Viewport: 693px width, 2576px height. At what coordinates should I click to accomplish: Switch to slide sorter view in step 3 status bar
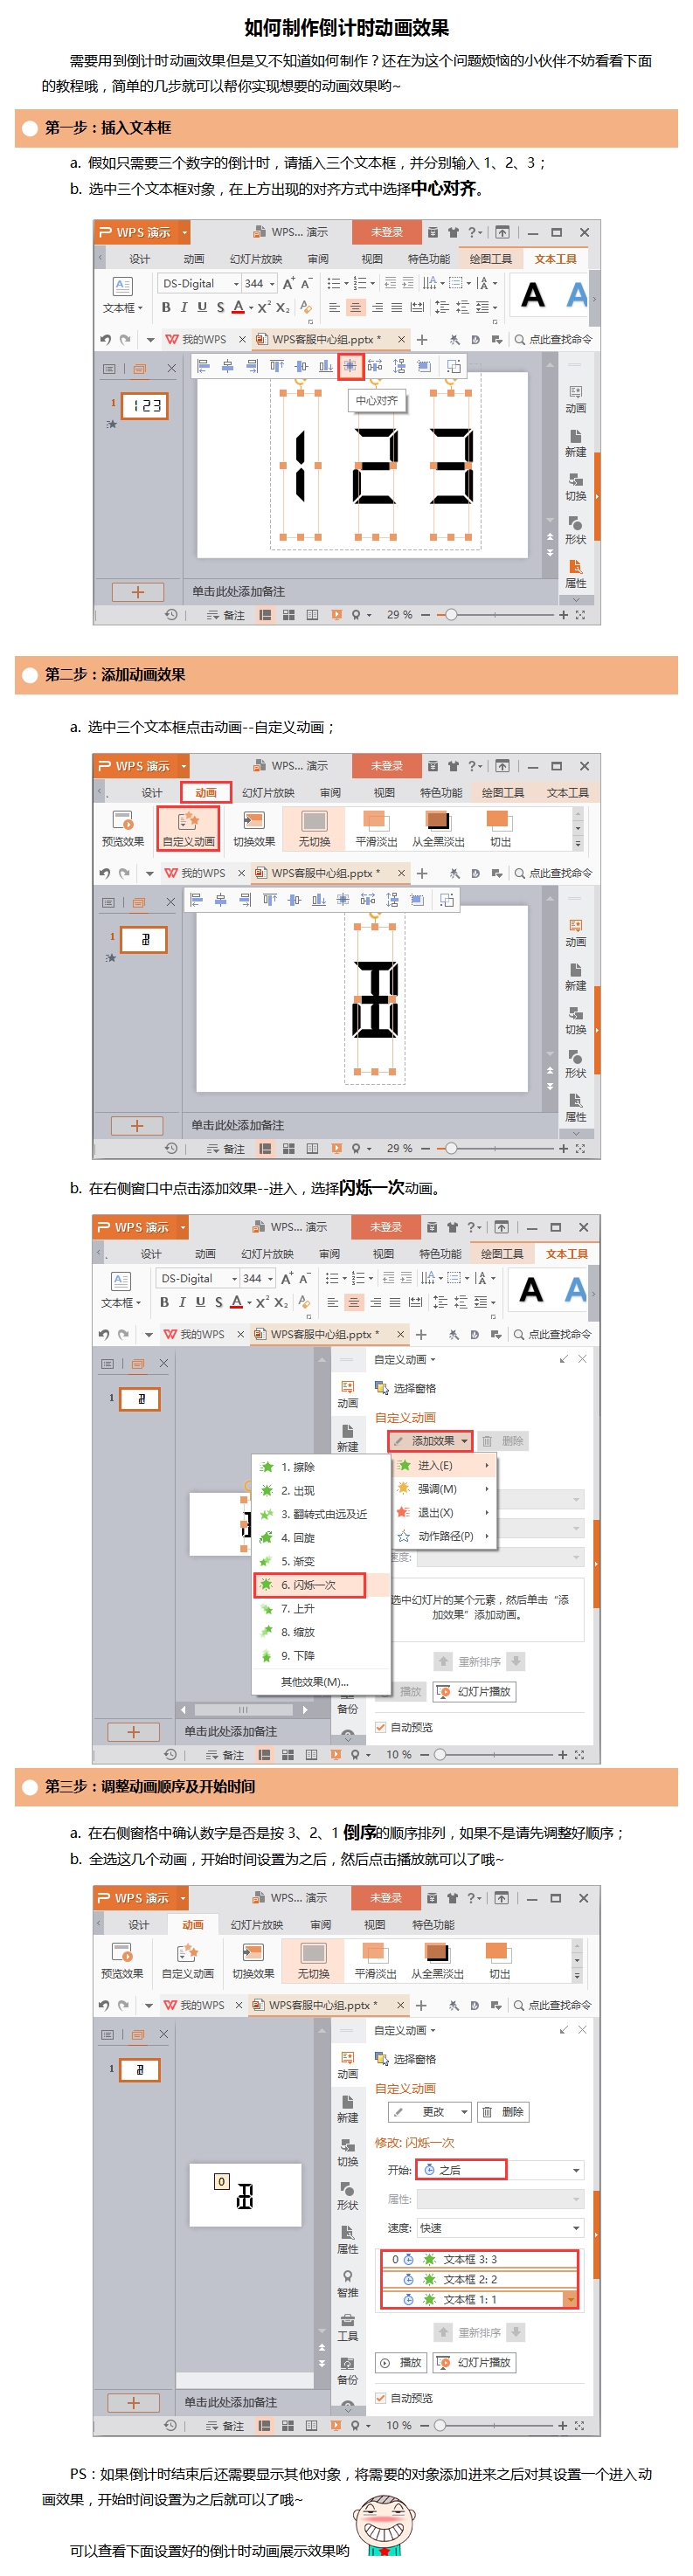coord(287,2426)
